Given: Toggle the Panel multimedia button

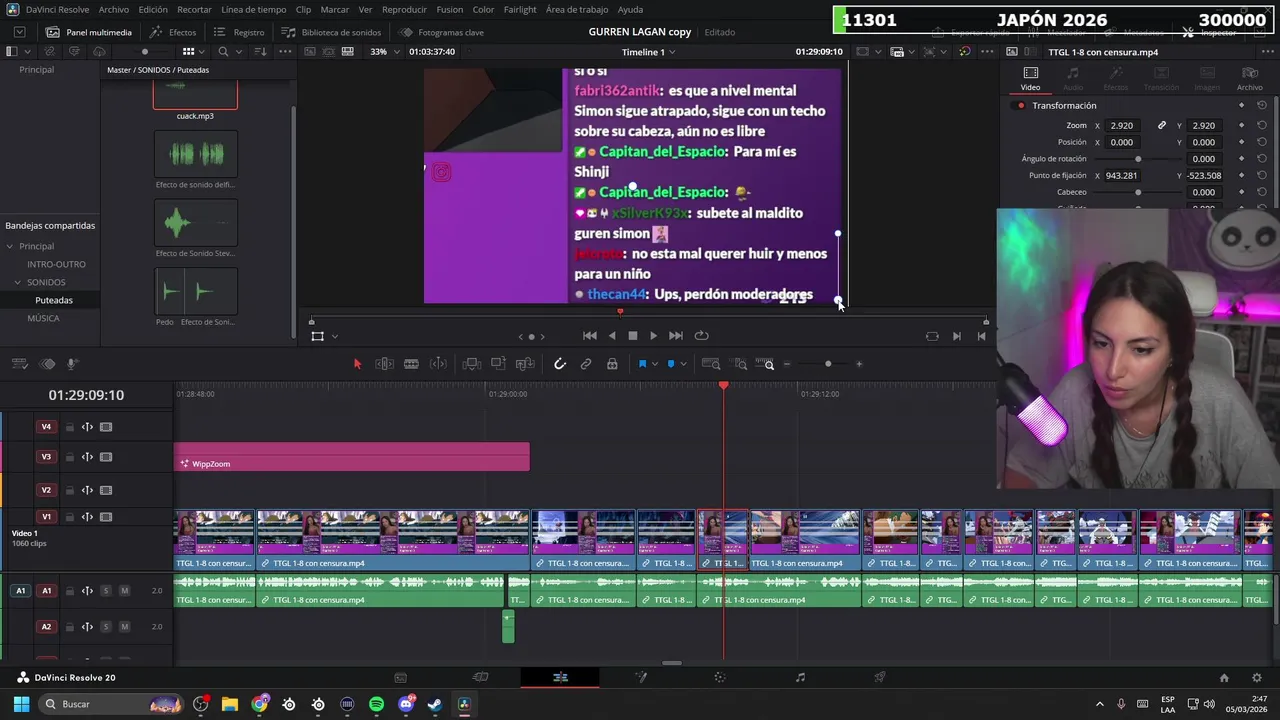Looking at the screenshot, I should click(x=89, y=32).
